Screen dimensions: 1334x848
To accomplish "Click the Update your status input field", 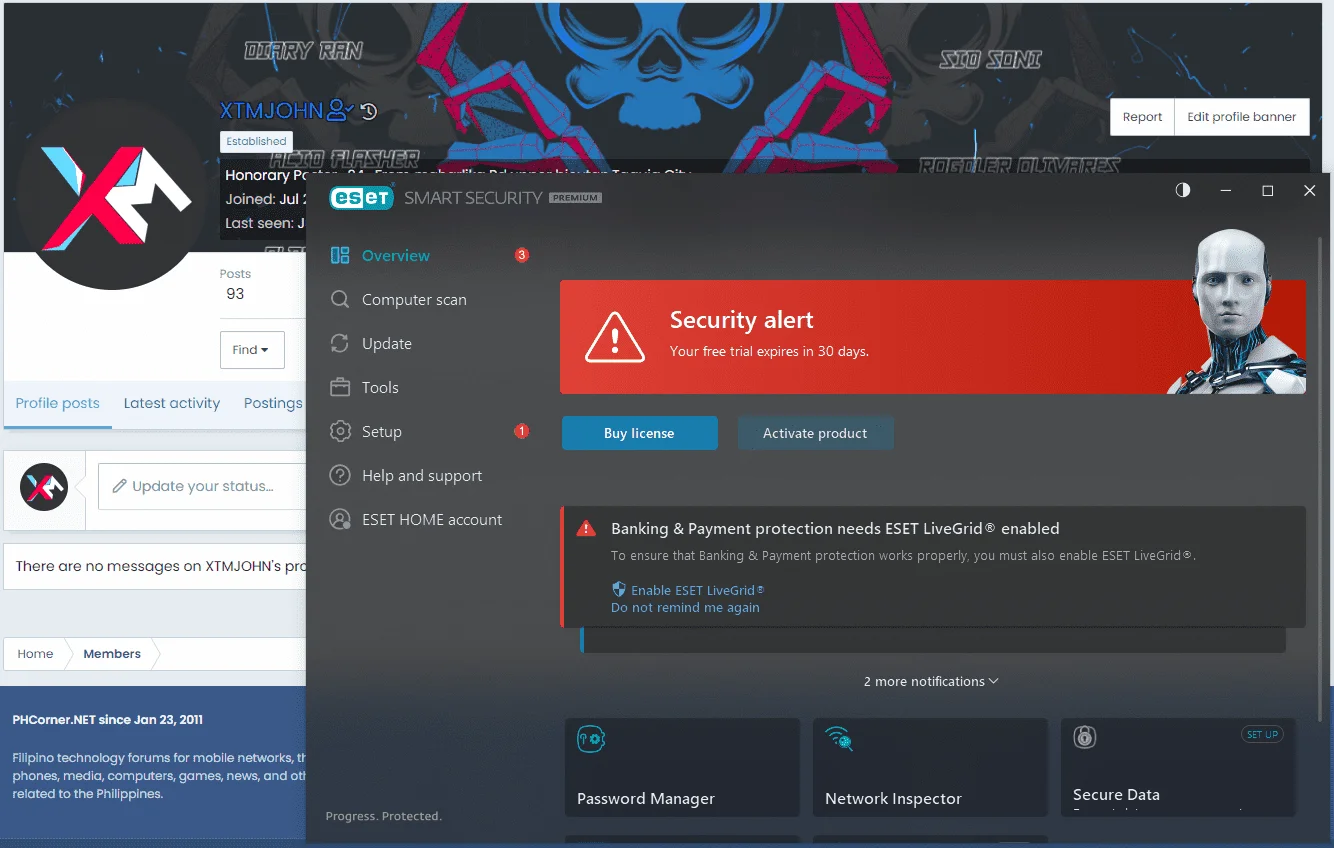I will tap(201, 486).
